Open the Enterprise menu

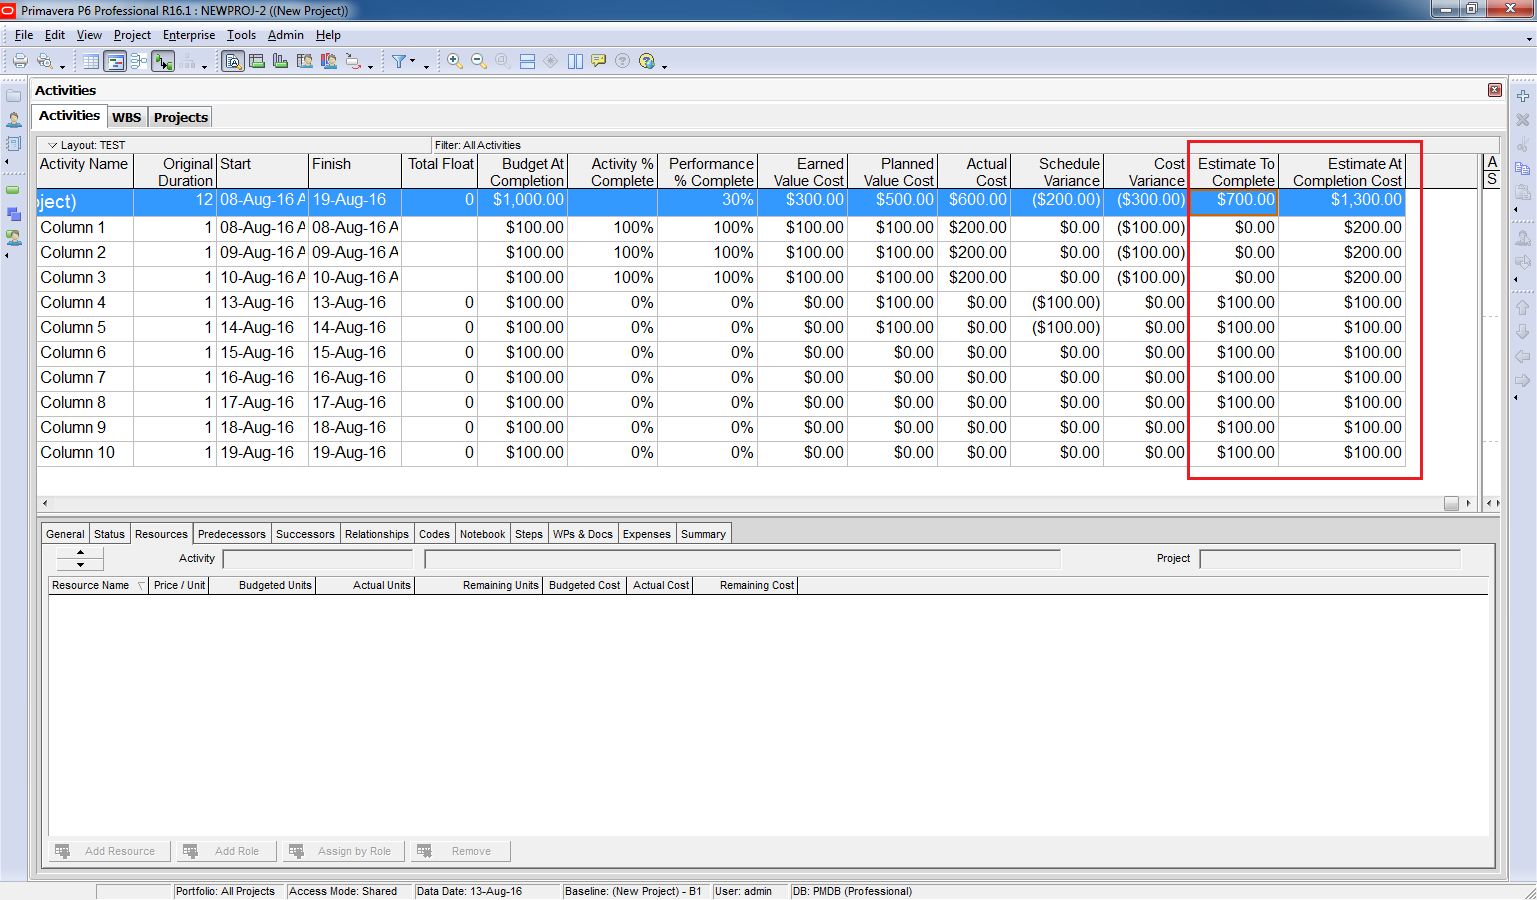pyautogui.click(x=188, y=35)
